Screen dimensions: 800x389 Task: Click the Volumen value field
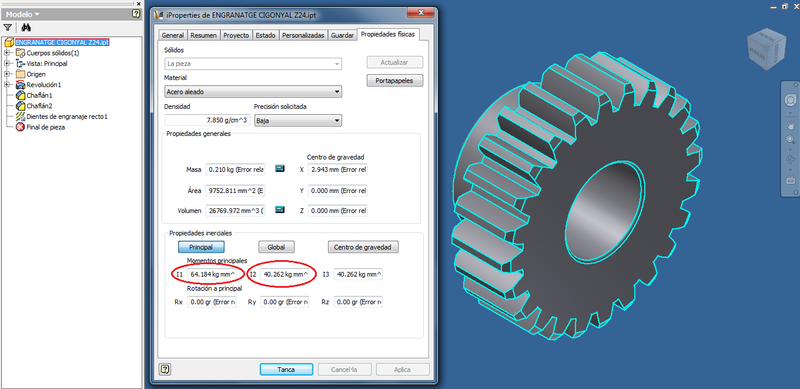tap(236, 210)
